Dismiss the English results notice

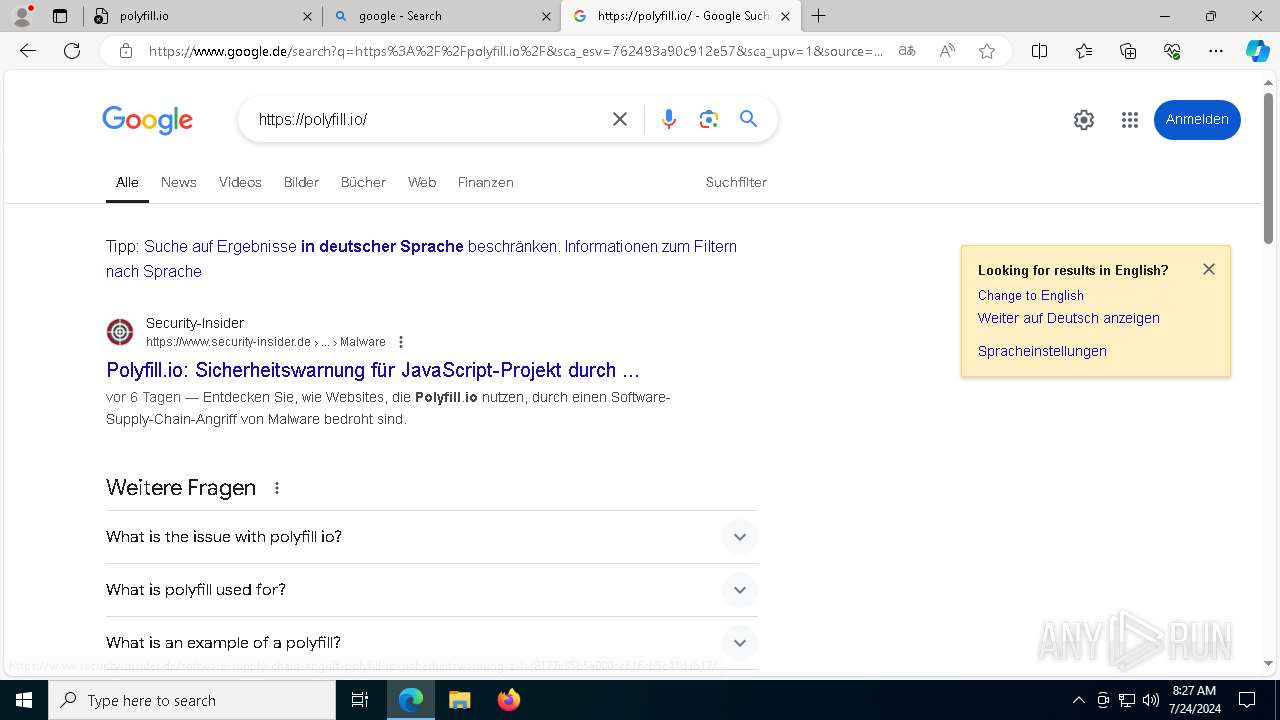(x=1209, y=269)
